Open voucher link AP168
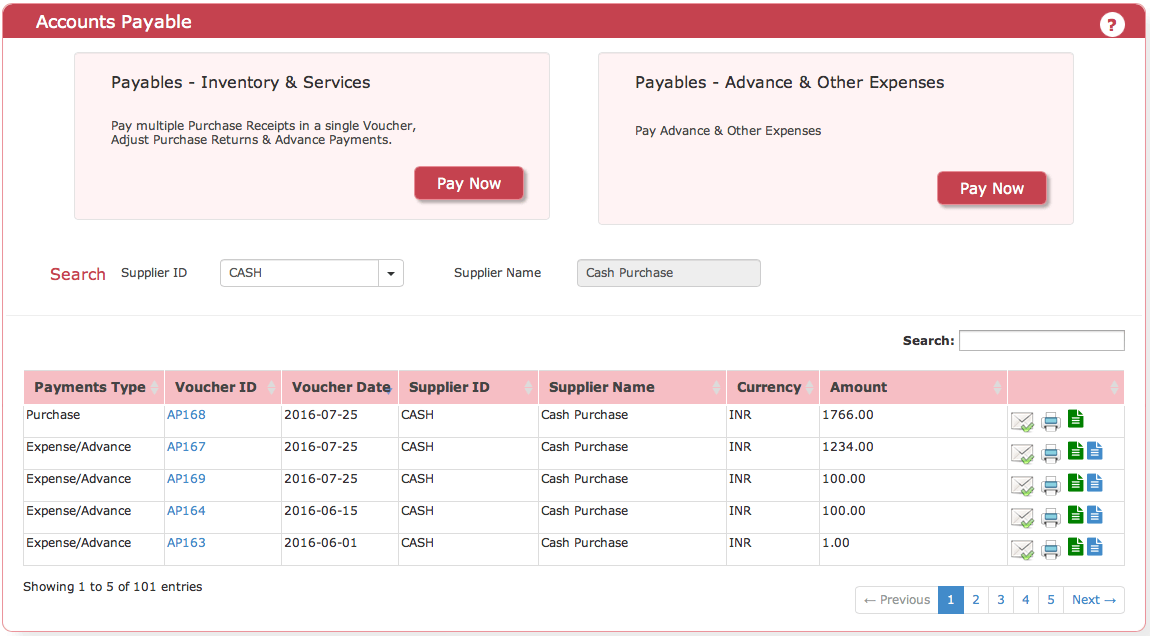 coord(186,414)
